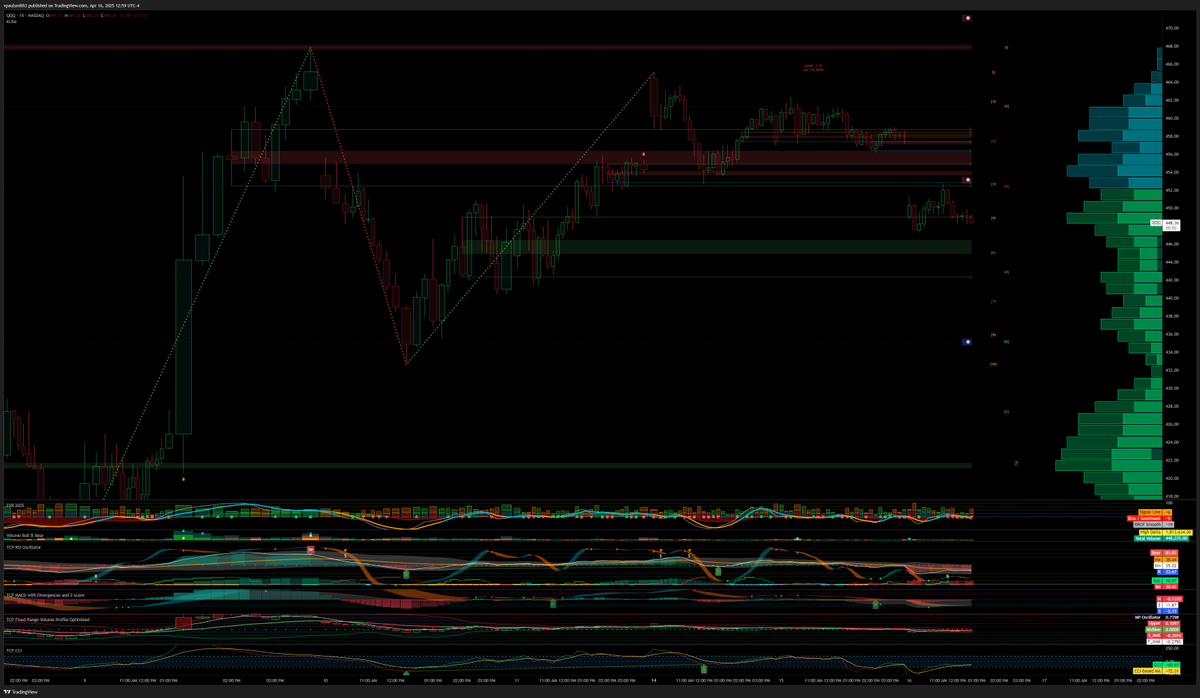This screenshot has height=698, width=1200.
Task: Select the blue marker icon at the 435 level
Action: point(967,342)
